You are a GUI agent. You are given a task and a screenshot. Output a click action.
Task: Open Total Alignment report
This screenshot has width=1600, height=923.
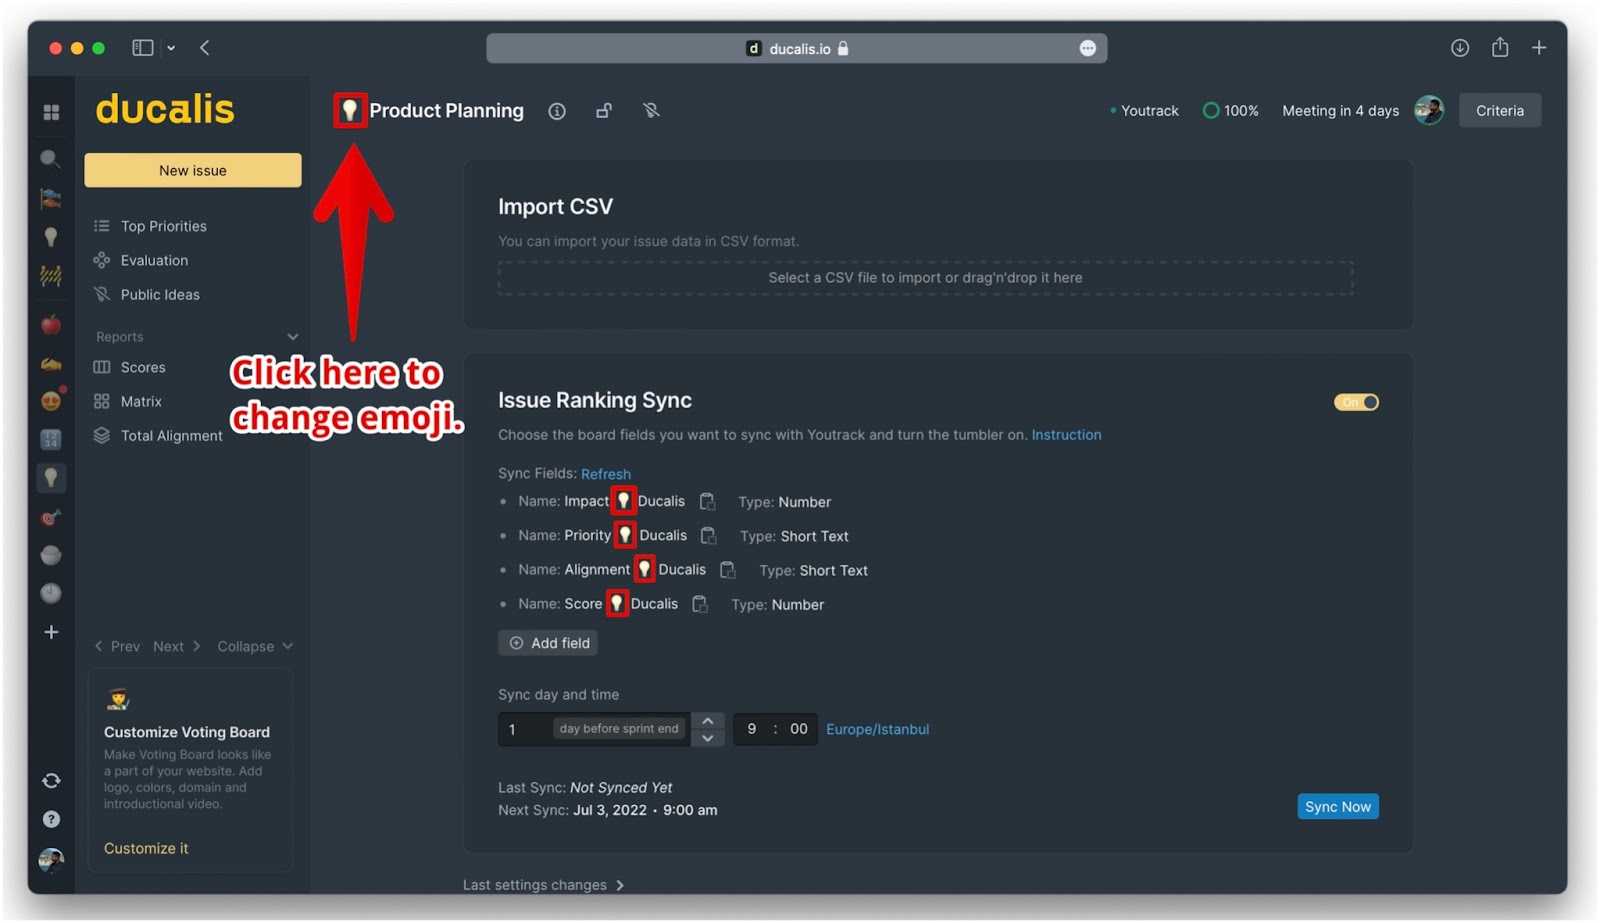(x=171, y=435)
